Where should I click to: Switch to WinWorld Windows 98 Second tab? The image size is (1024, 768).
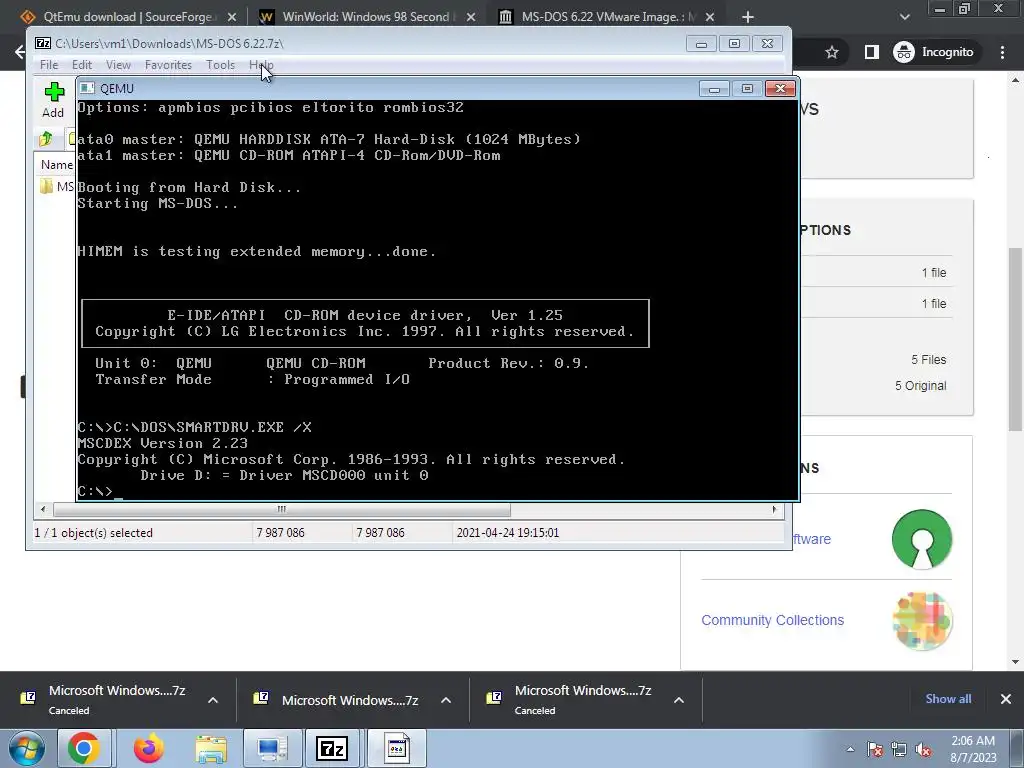366,16
